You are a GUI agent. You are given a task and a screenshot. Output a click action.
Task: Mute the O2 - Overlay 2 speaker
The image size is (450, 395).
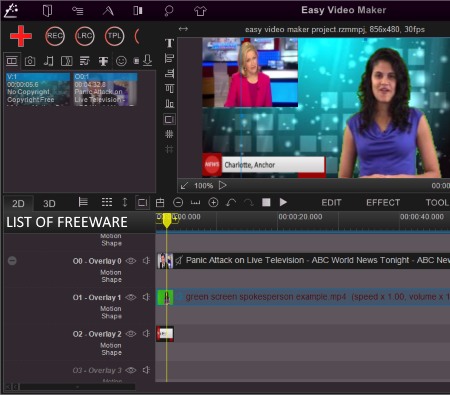point(146,334)
